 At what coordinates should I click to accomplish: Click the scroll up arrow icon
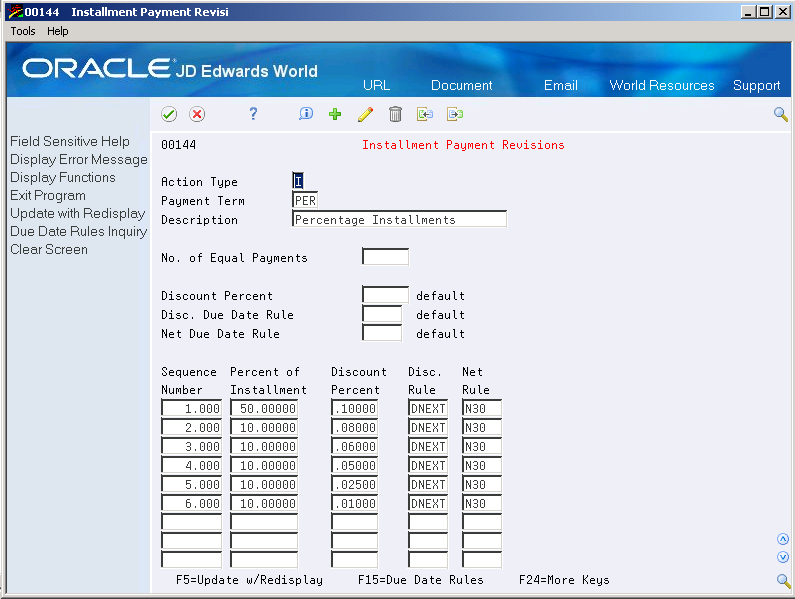783,539
